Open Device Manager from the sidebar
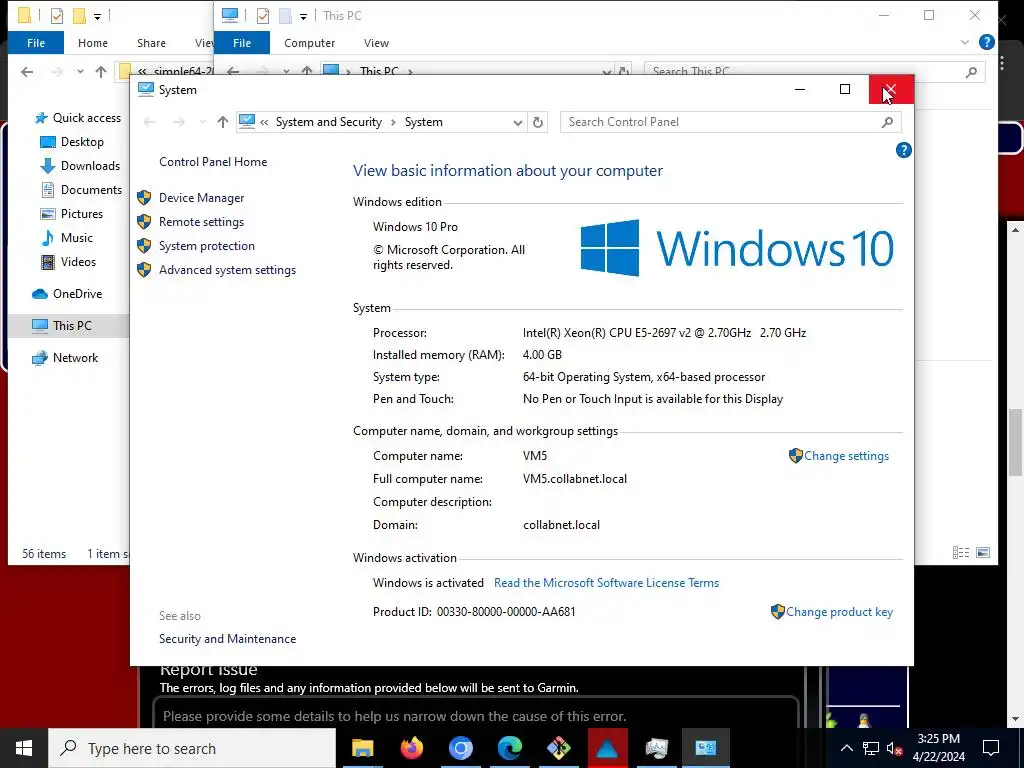This screenshot has height=768, width=1024. point(201,198)
